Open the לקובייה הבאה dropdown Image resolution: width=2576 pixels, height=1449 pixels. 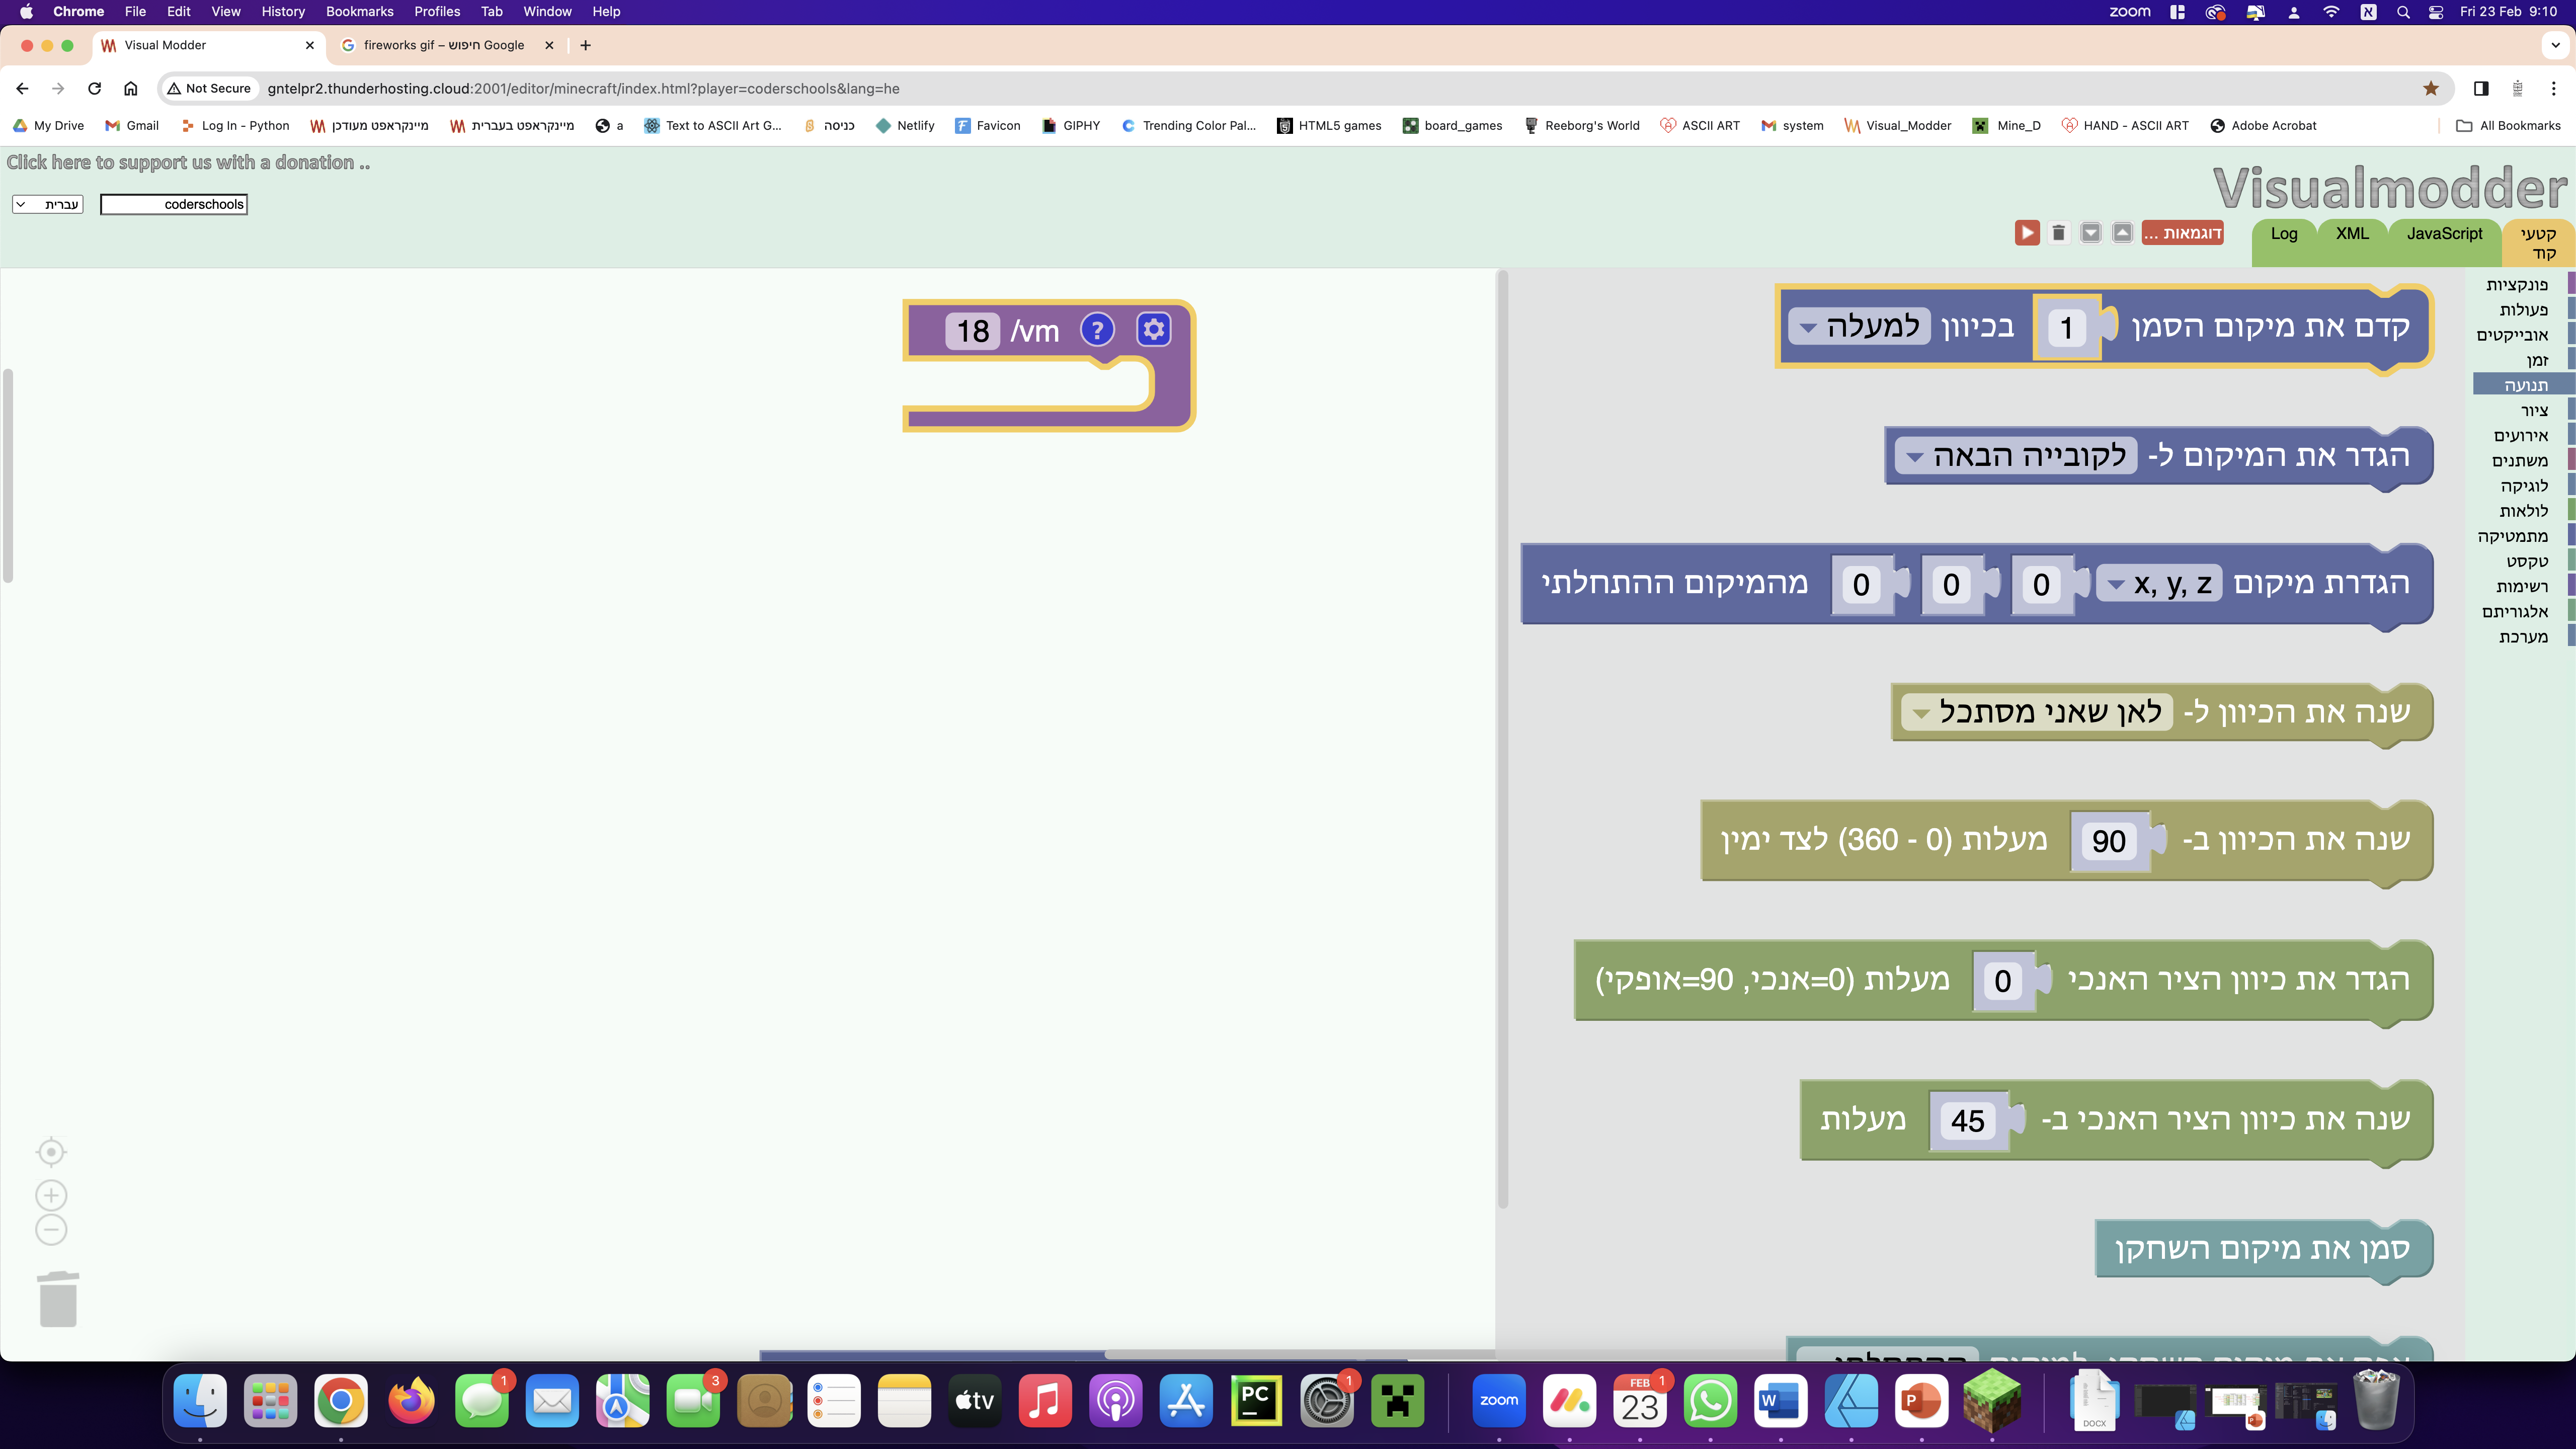pos(2015,456)
